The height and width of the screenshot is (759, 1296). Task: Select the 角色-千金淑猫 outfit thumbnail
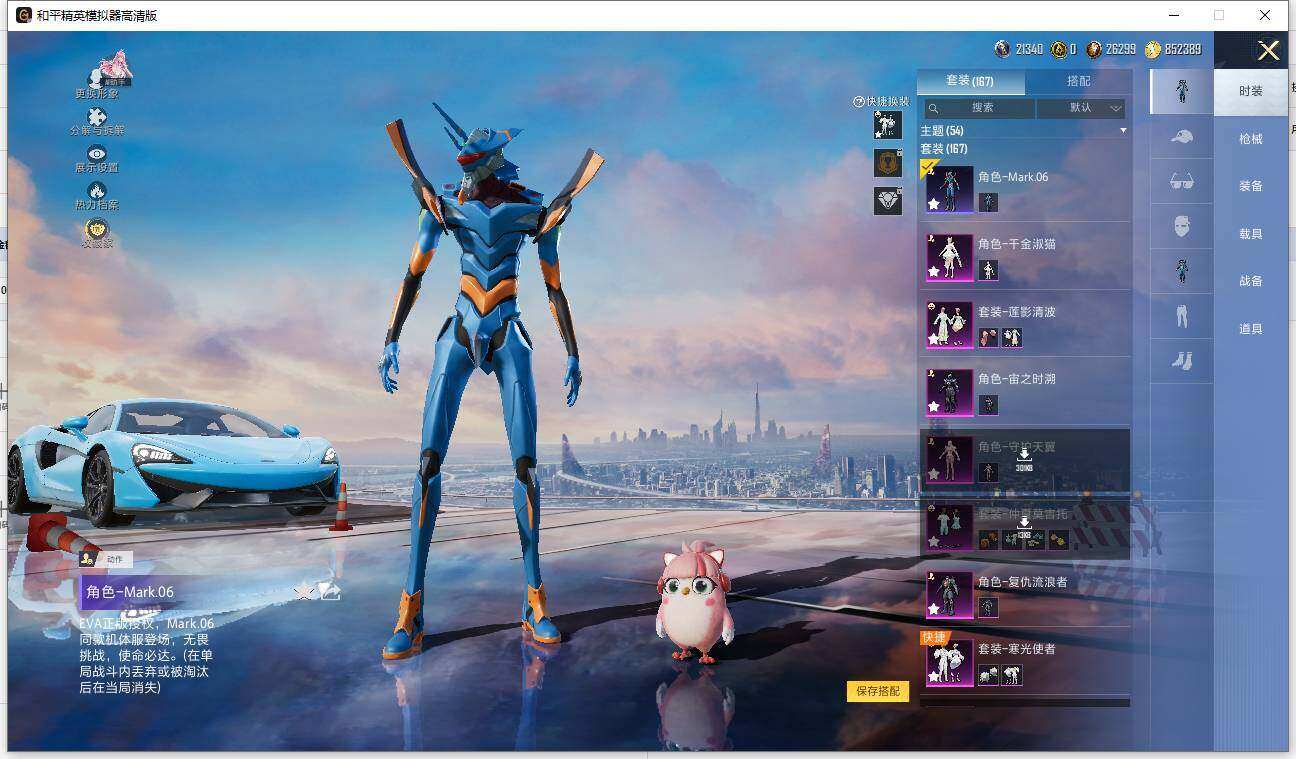pyautogui.click(x=949, y=257)
